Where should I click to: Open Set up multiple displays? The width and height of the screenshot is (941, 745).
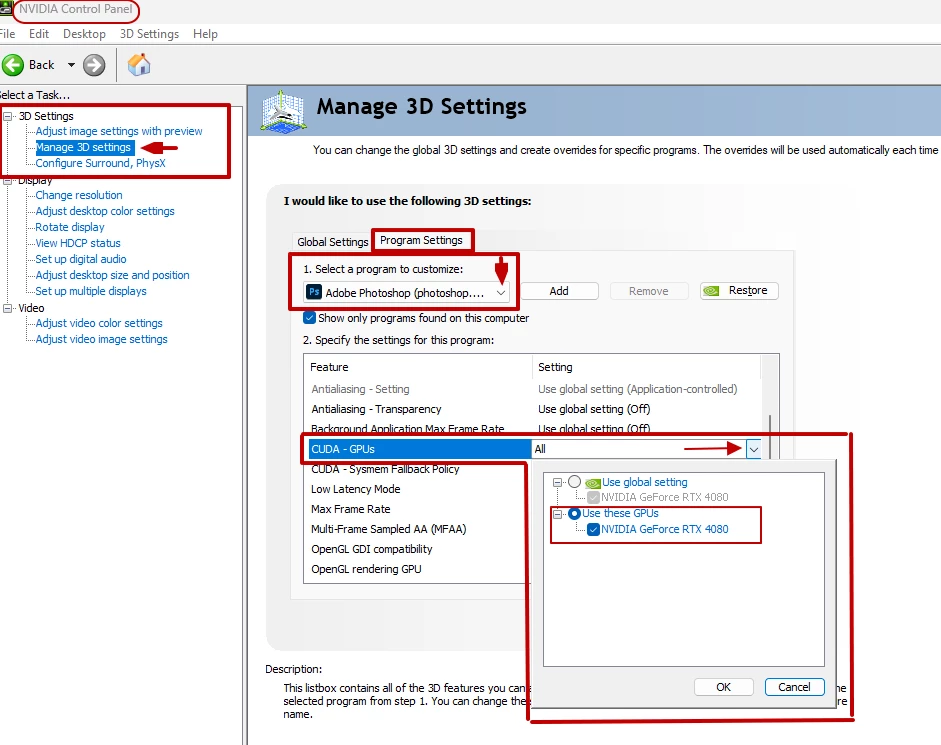point(91,291)
